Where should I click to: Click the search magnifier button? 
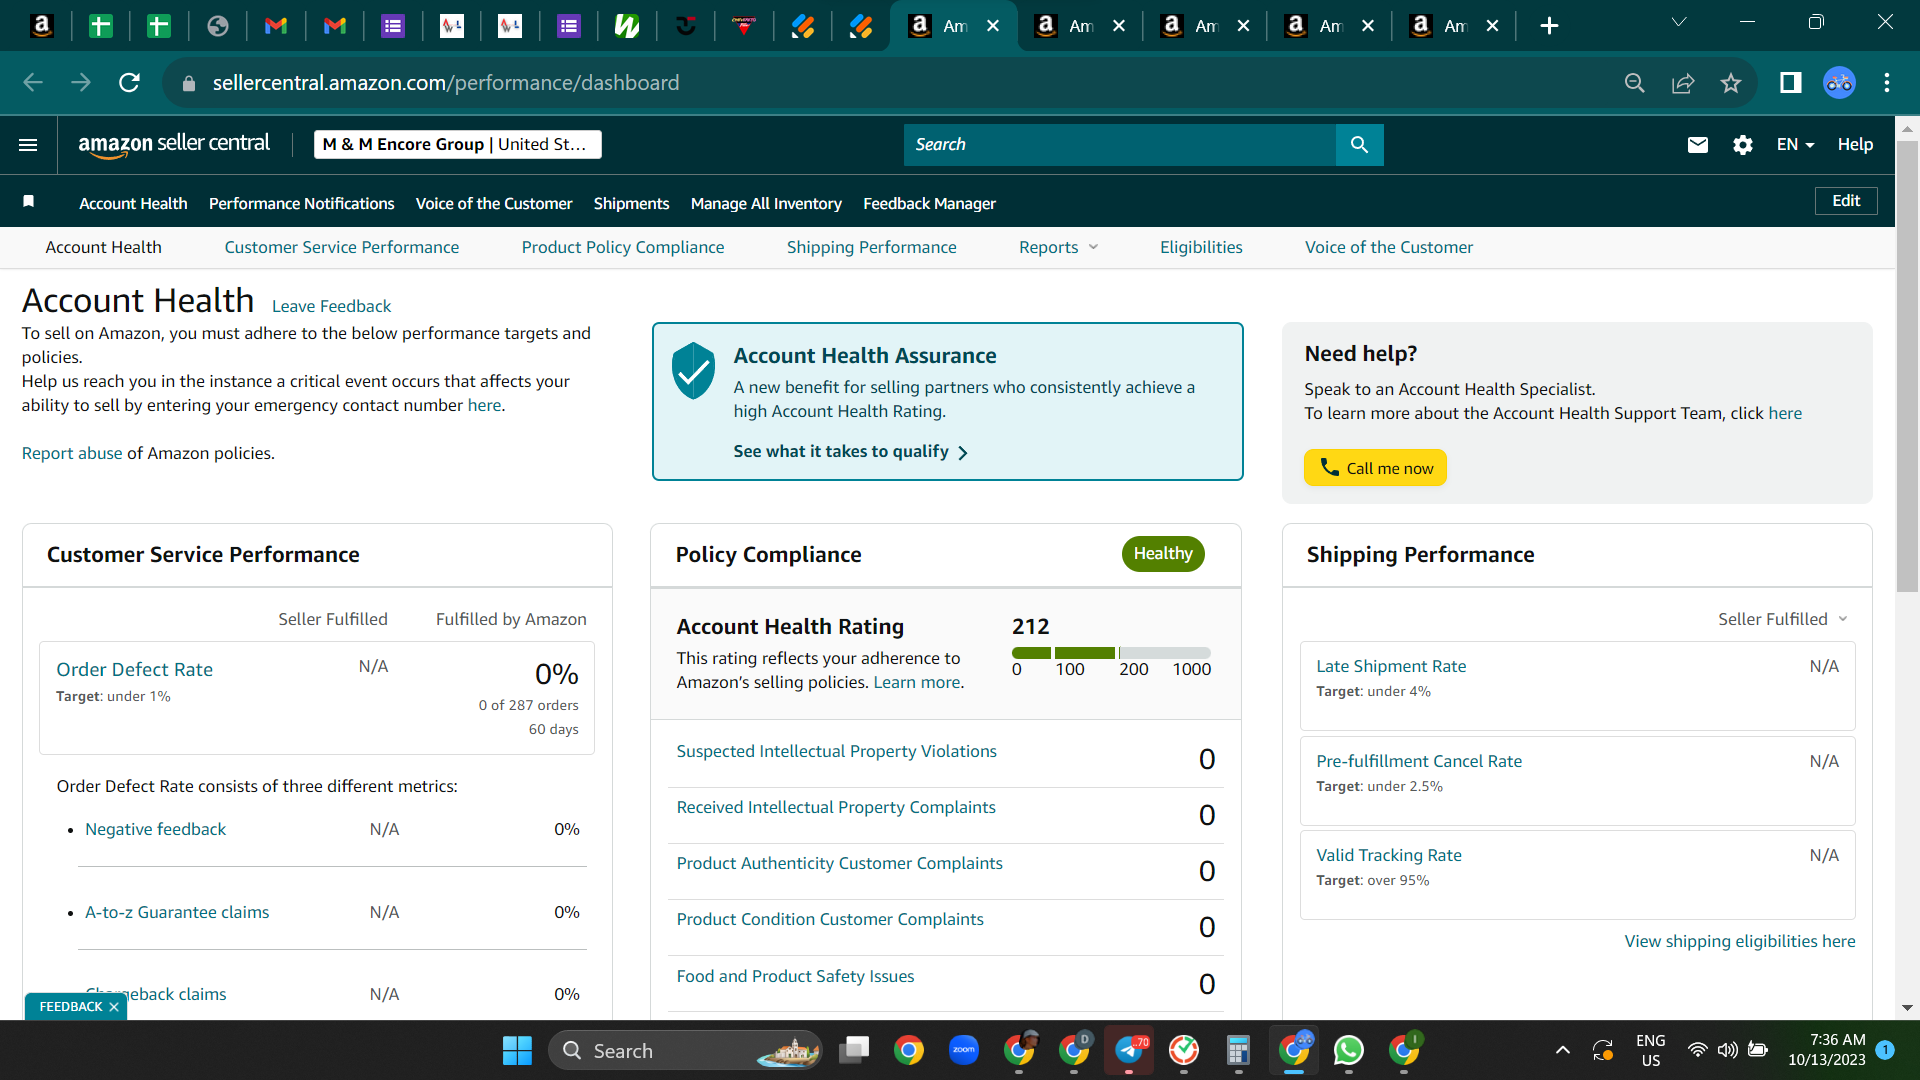pyautogui.click(x=1359, y=145)
